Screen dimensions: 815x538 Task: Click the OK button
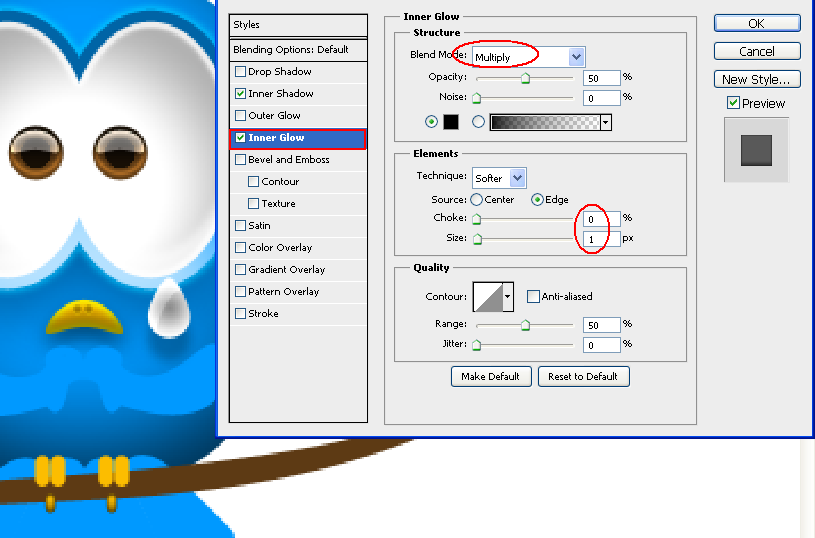point(757,23)
